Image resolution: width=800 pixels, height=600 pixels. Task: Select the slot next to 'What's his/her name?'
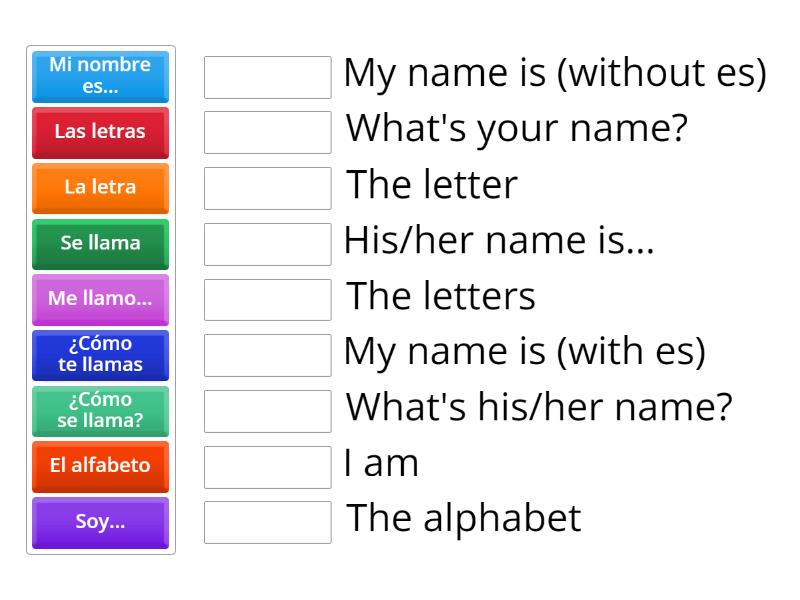[x=268, y=411]
